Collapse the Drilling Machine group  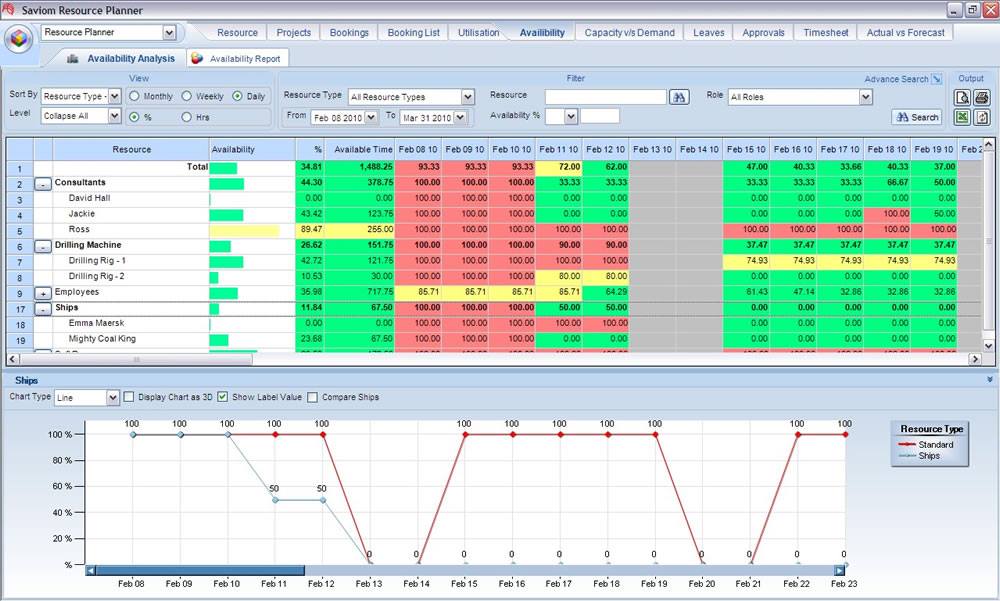[43, 247]
